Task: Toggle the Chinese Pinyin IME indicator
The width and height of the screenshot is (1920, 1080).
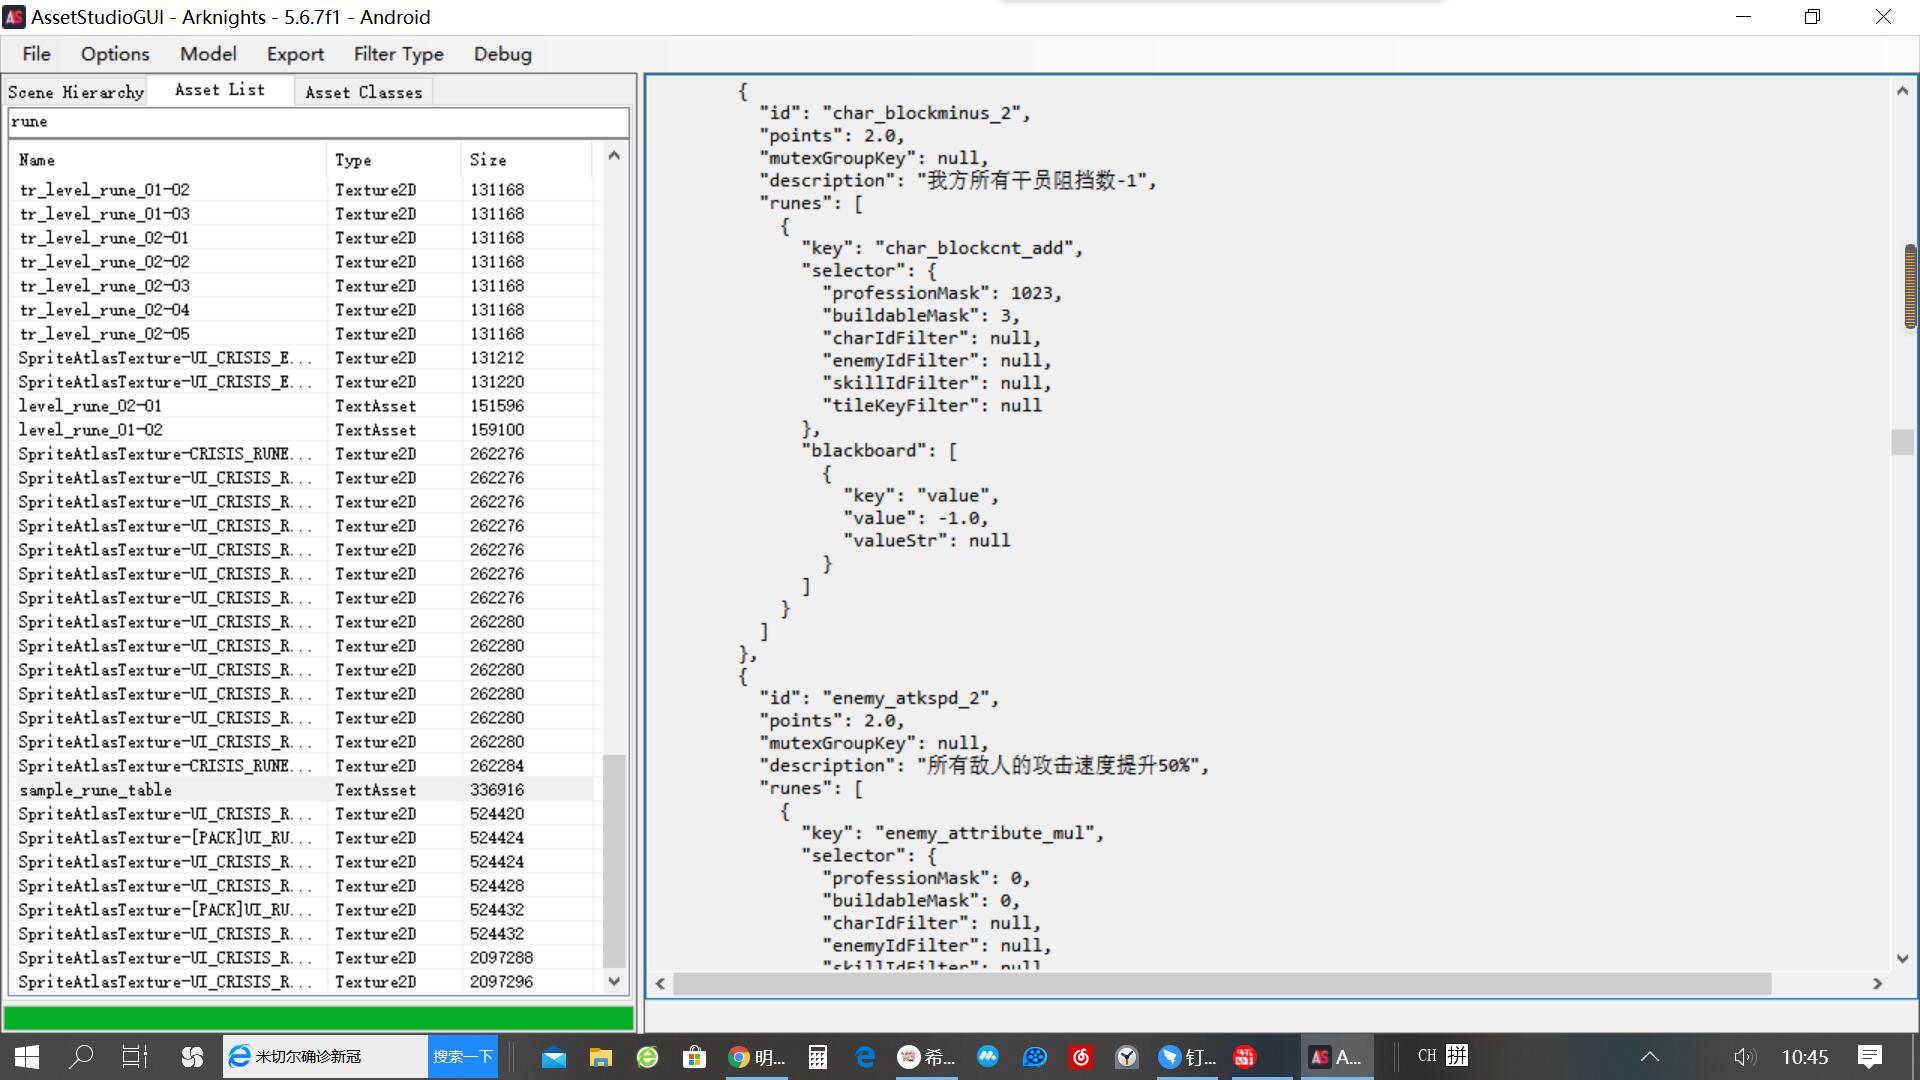Action: (x=1458, y=1056)
